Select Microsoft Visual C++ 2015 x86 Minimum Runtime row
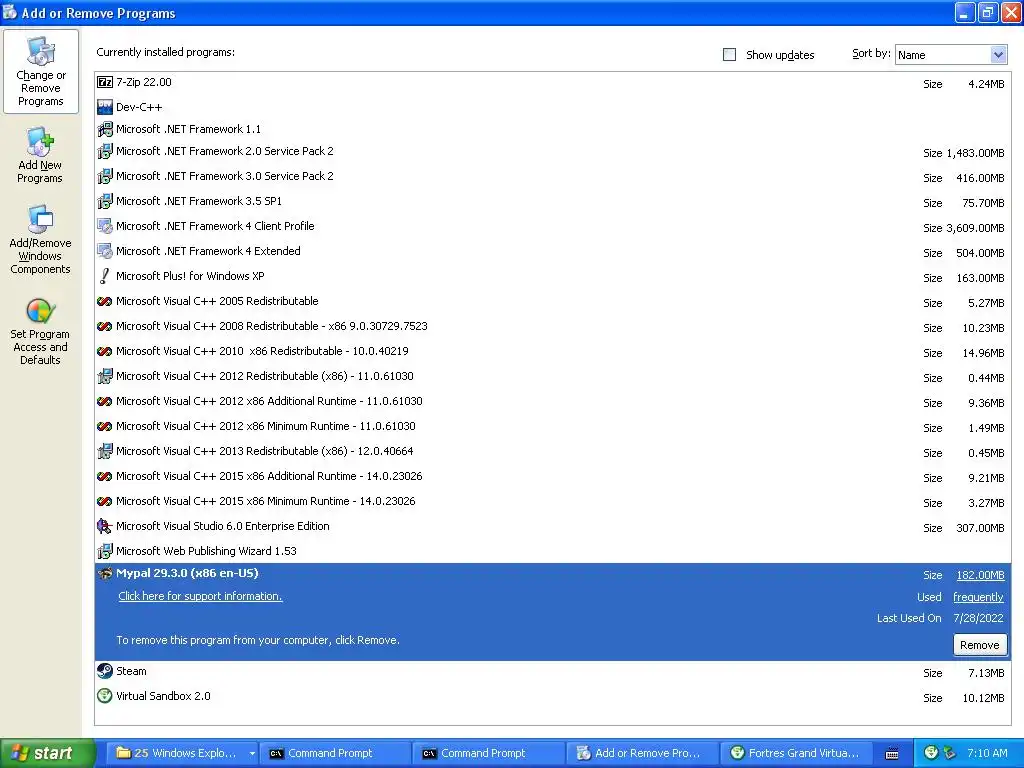This screenshot has width=1024, height=768. tap(552, 502)
